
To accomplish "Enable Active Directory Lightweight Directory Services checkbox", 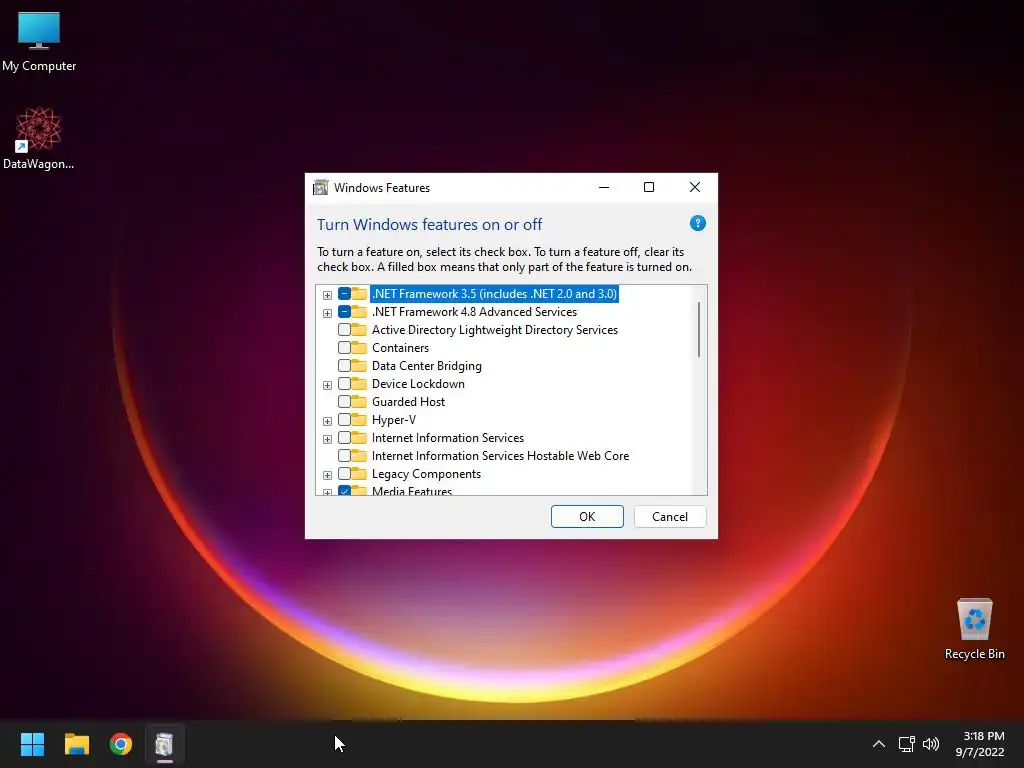I will tap(344, 330).
